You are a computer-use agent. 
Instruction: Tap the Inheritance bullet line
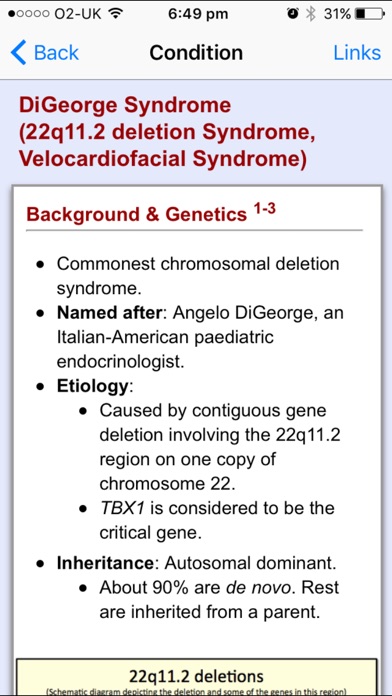click(196, 563)
